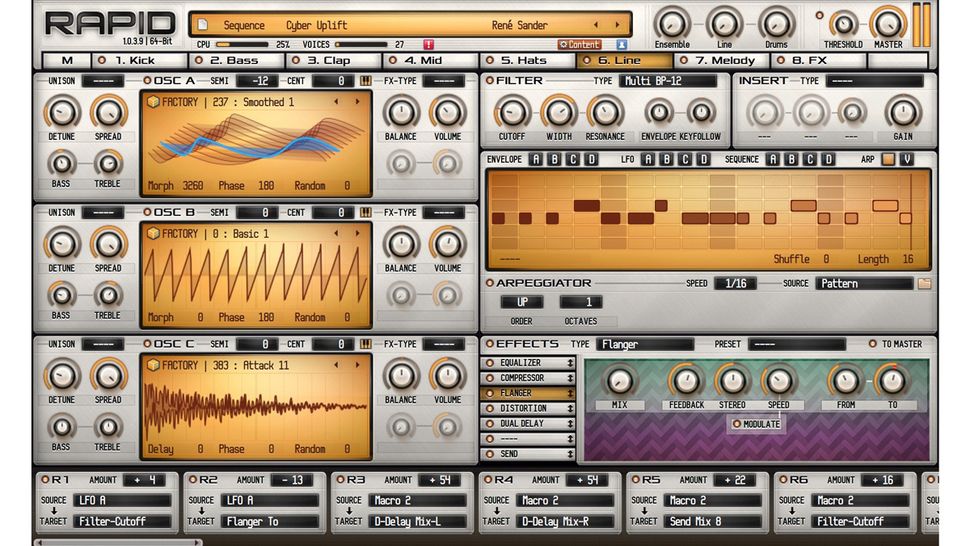Click the OSC A SEMI value field

pos(256,81)
